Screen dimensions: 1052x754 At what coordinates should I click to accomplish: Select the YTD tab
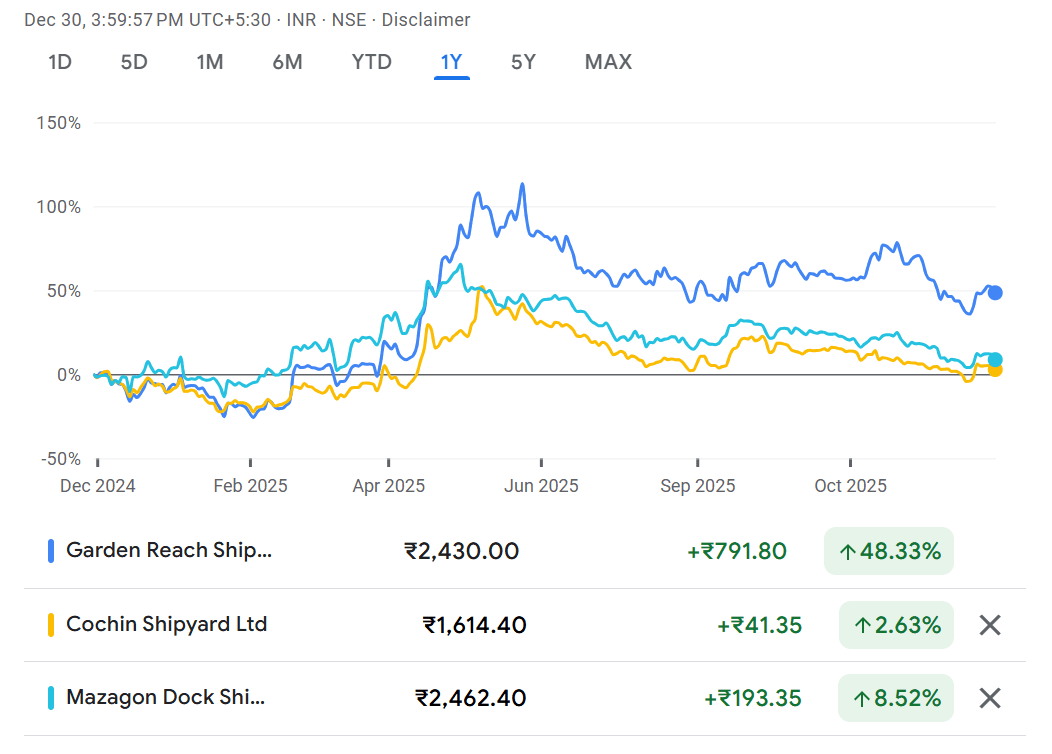pyautogui.click(x=371, y=62)
